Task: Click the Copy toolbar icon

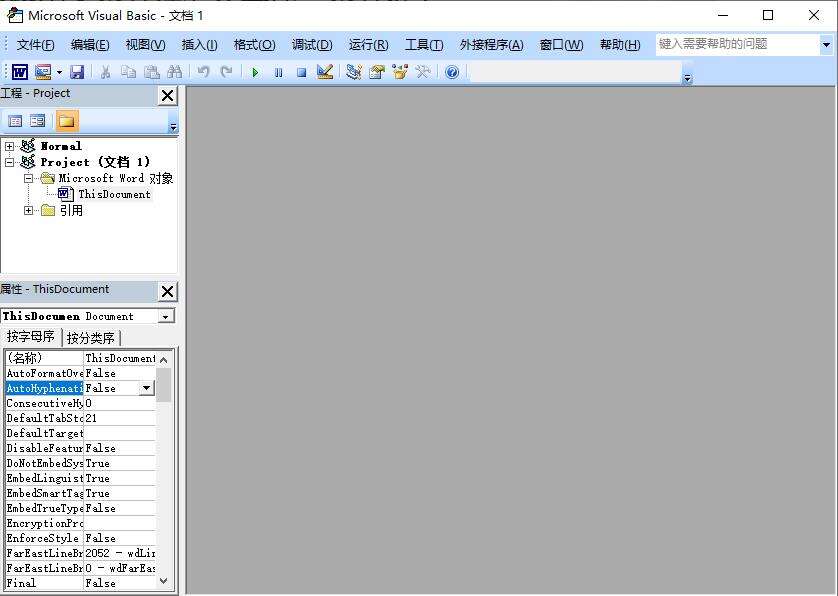Action: click(x=128, y=72)
